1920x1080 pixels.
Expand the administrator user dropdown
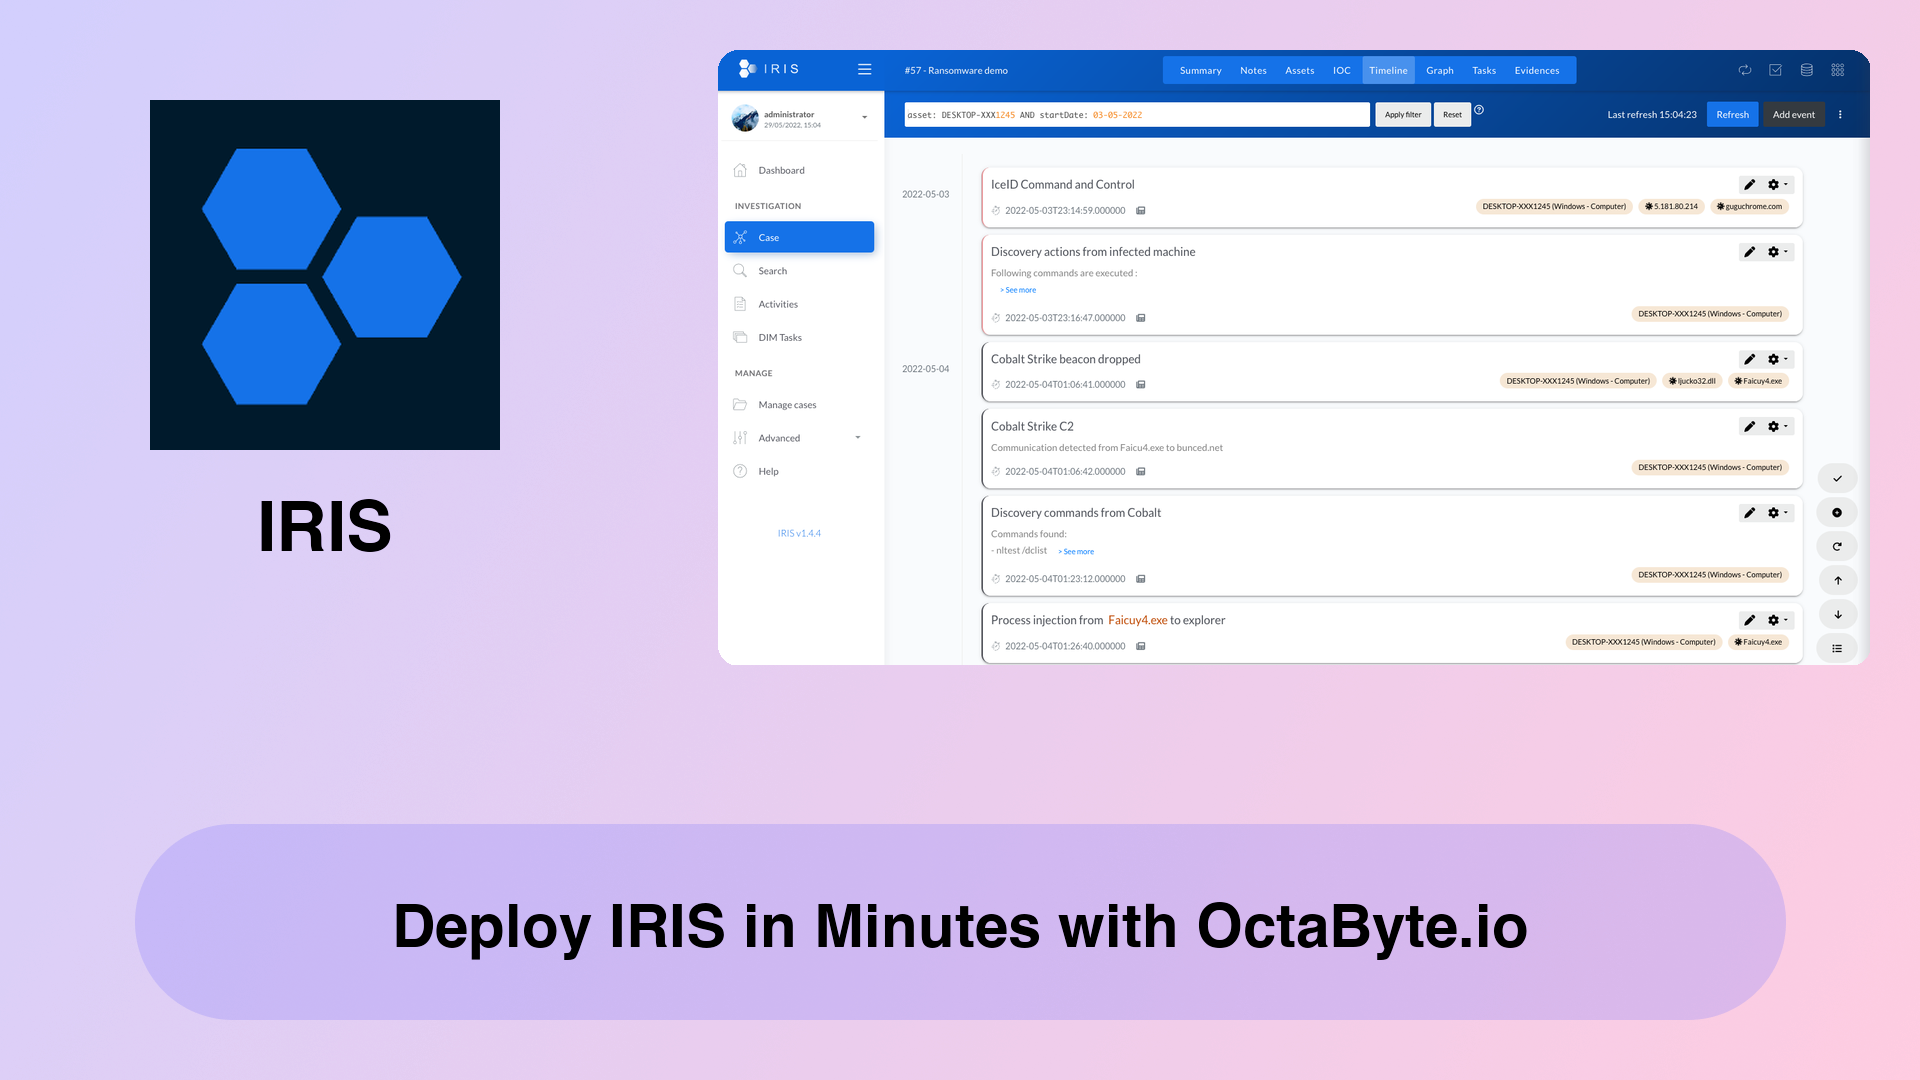click(x=864, y=118)
